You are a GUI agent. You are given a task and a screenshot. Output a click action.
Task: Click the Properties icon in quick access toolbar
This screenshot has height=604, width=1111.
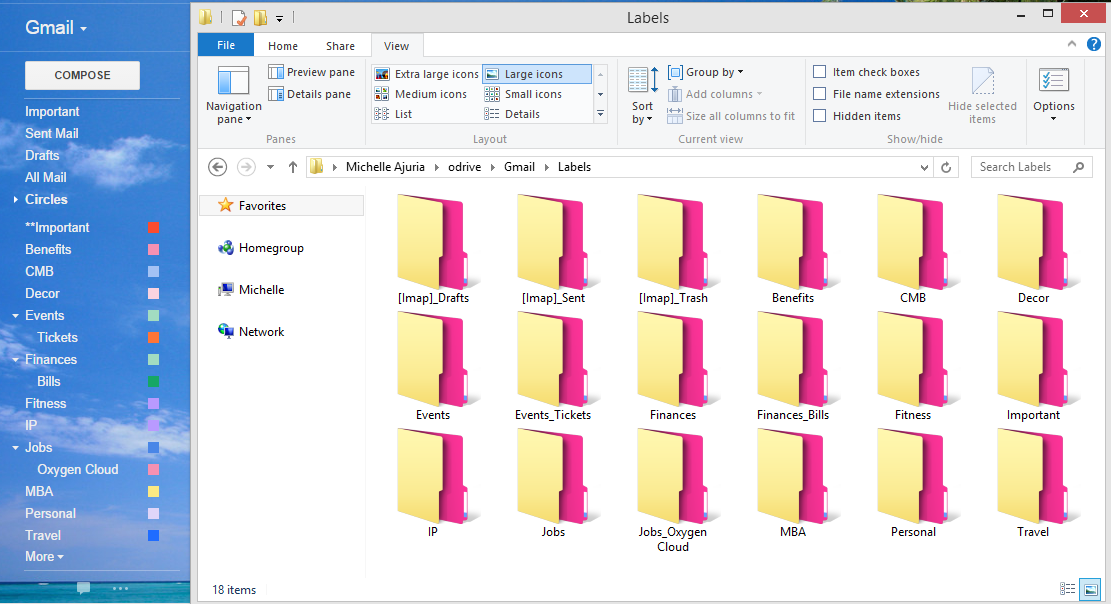click(239, 18)
